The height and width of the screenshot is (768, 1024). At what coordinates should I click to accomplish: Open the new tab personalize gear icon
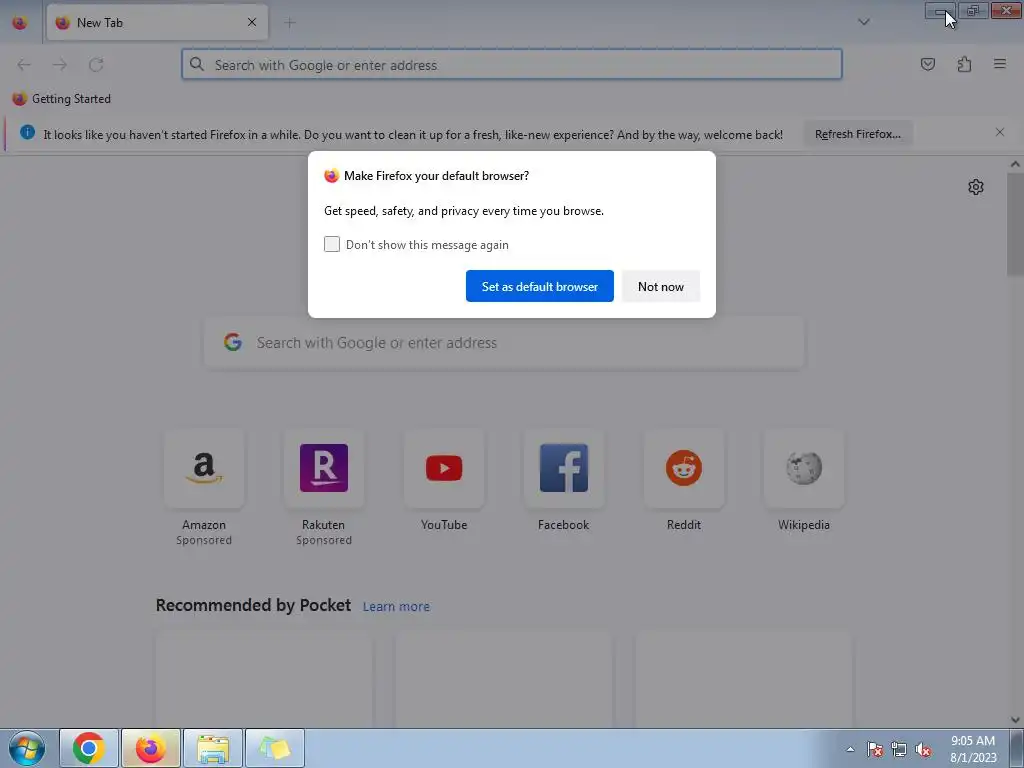pos(976,187)
